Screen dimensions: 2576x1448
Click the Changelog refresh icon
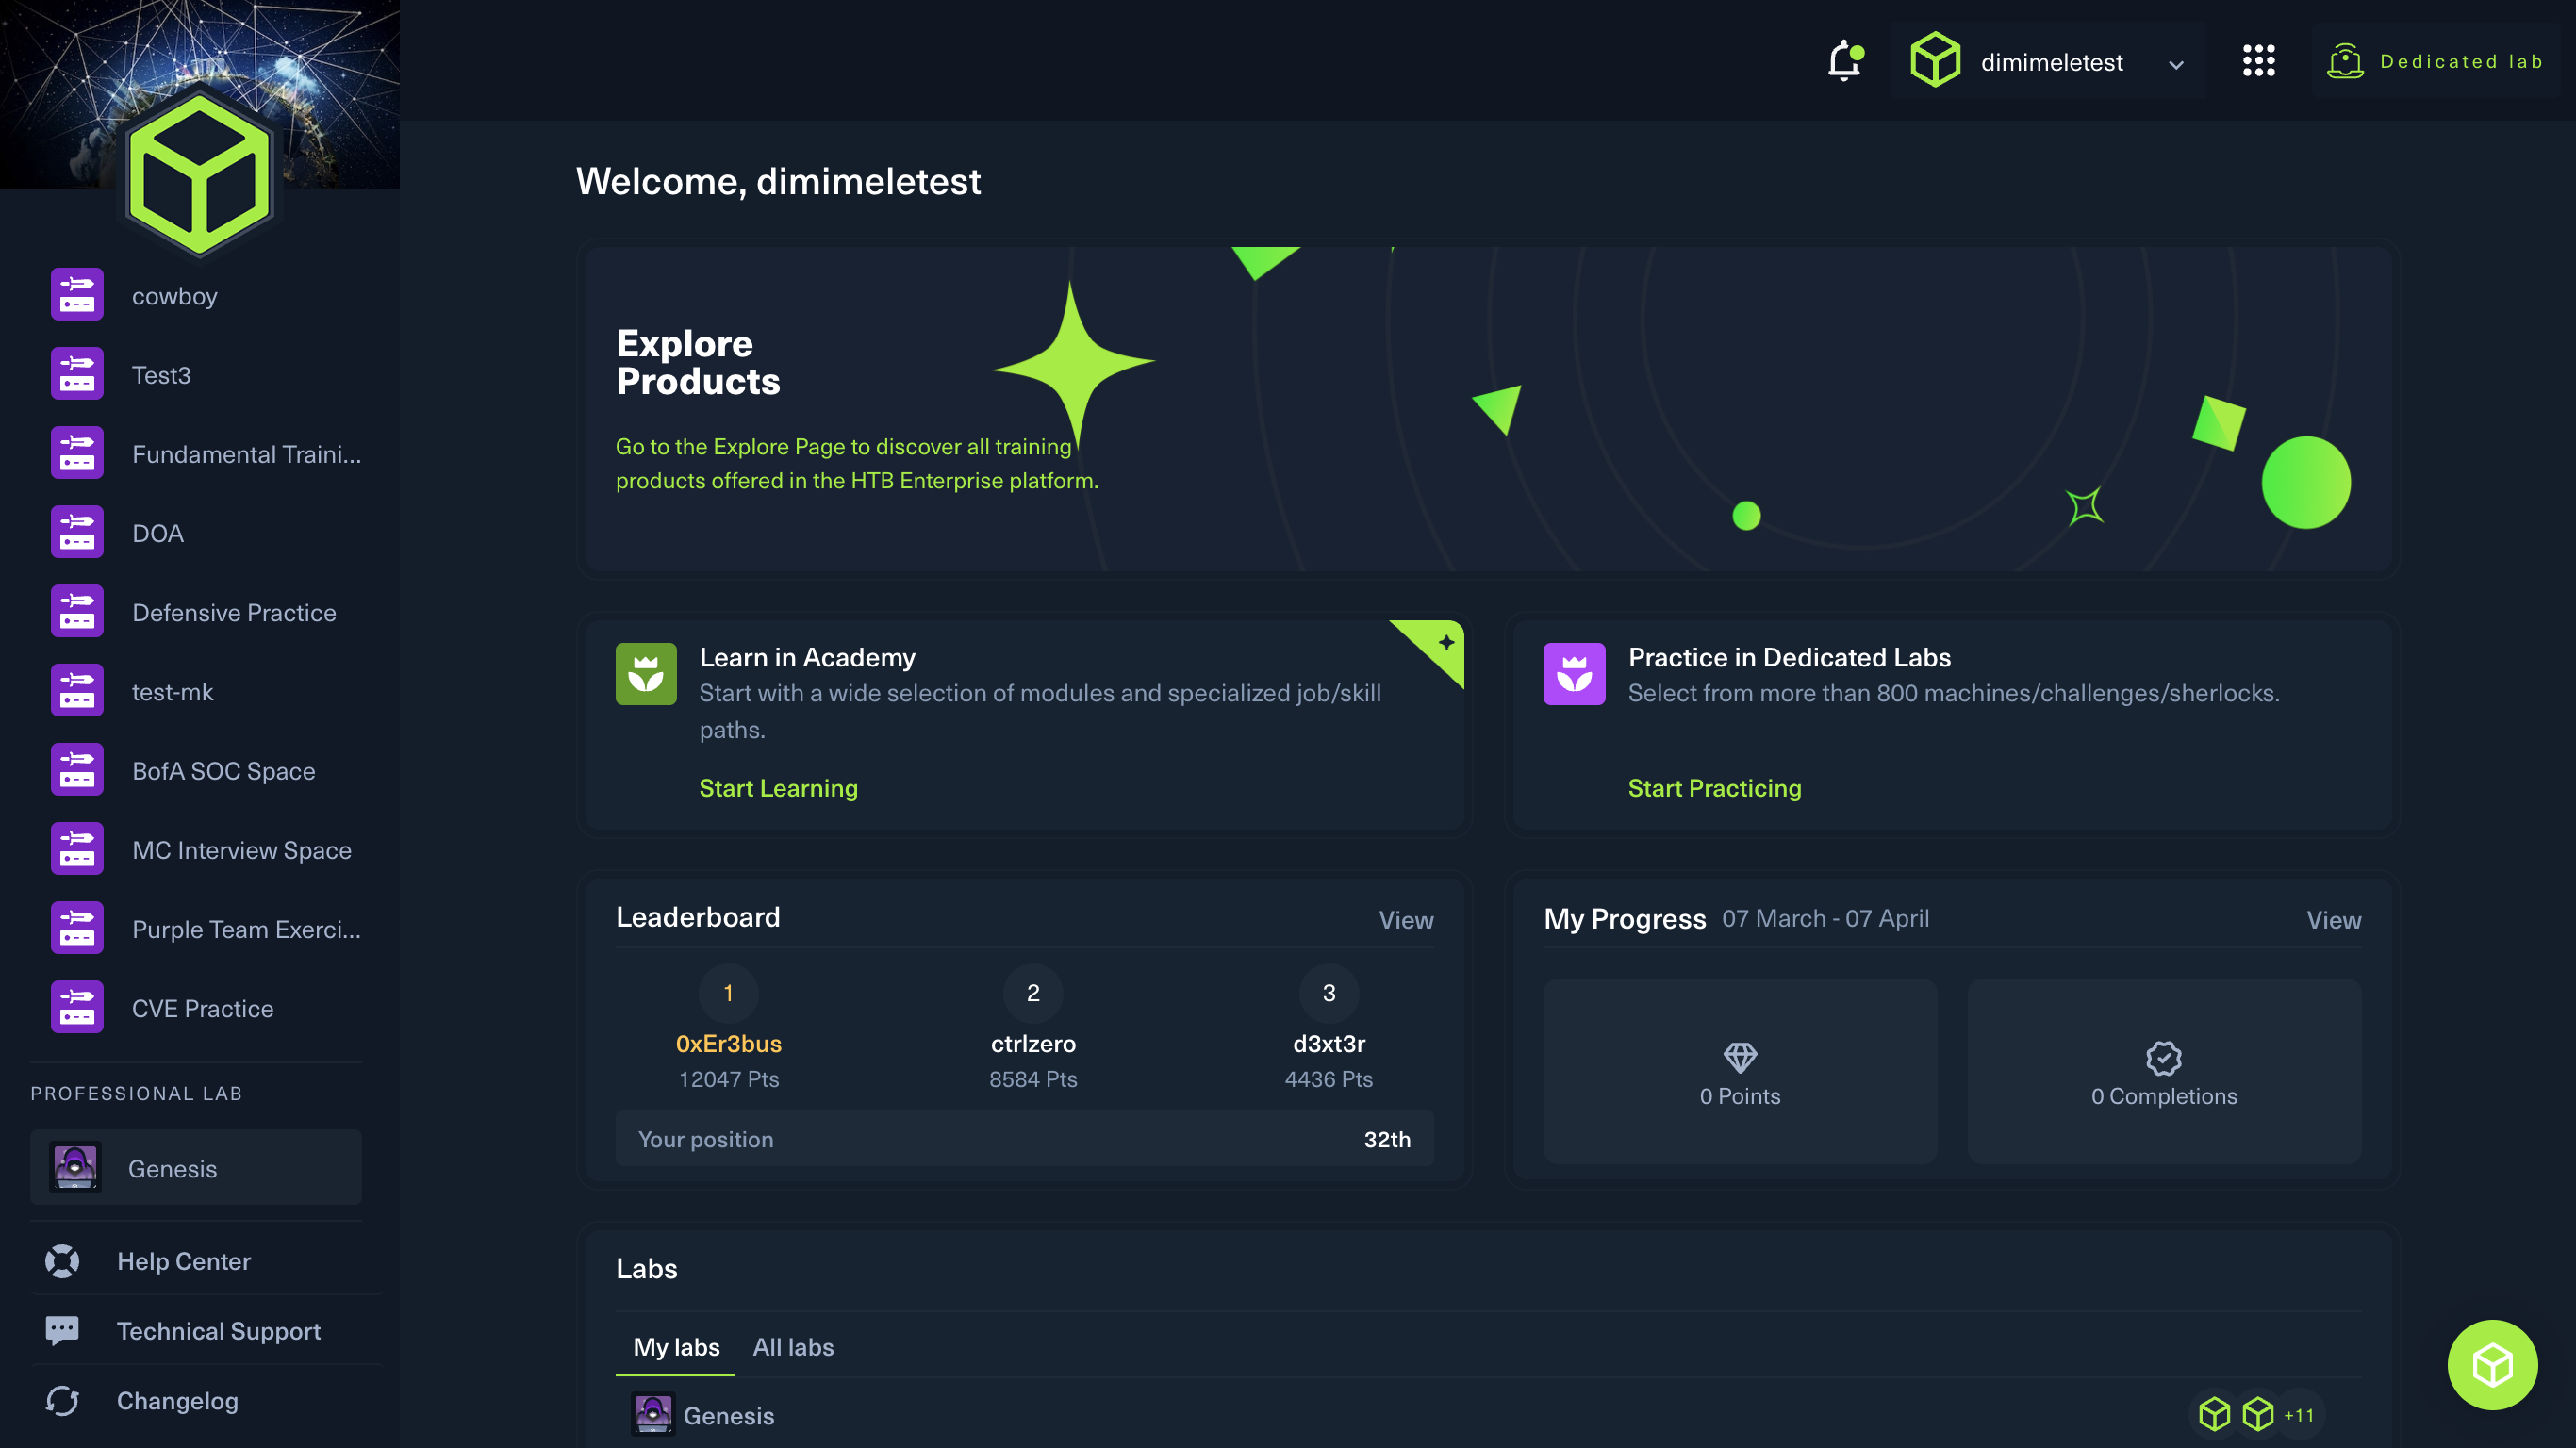click(x=62, y=1400)
